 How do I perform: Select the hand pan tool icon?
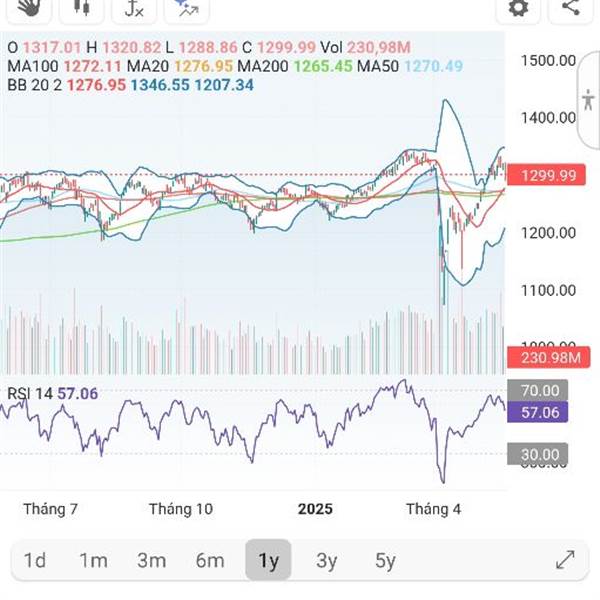[30, 7]
